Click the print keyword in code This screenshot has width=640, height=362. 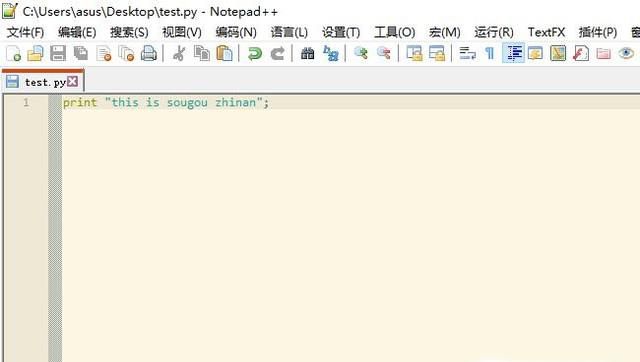click(x=80, y=102)
